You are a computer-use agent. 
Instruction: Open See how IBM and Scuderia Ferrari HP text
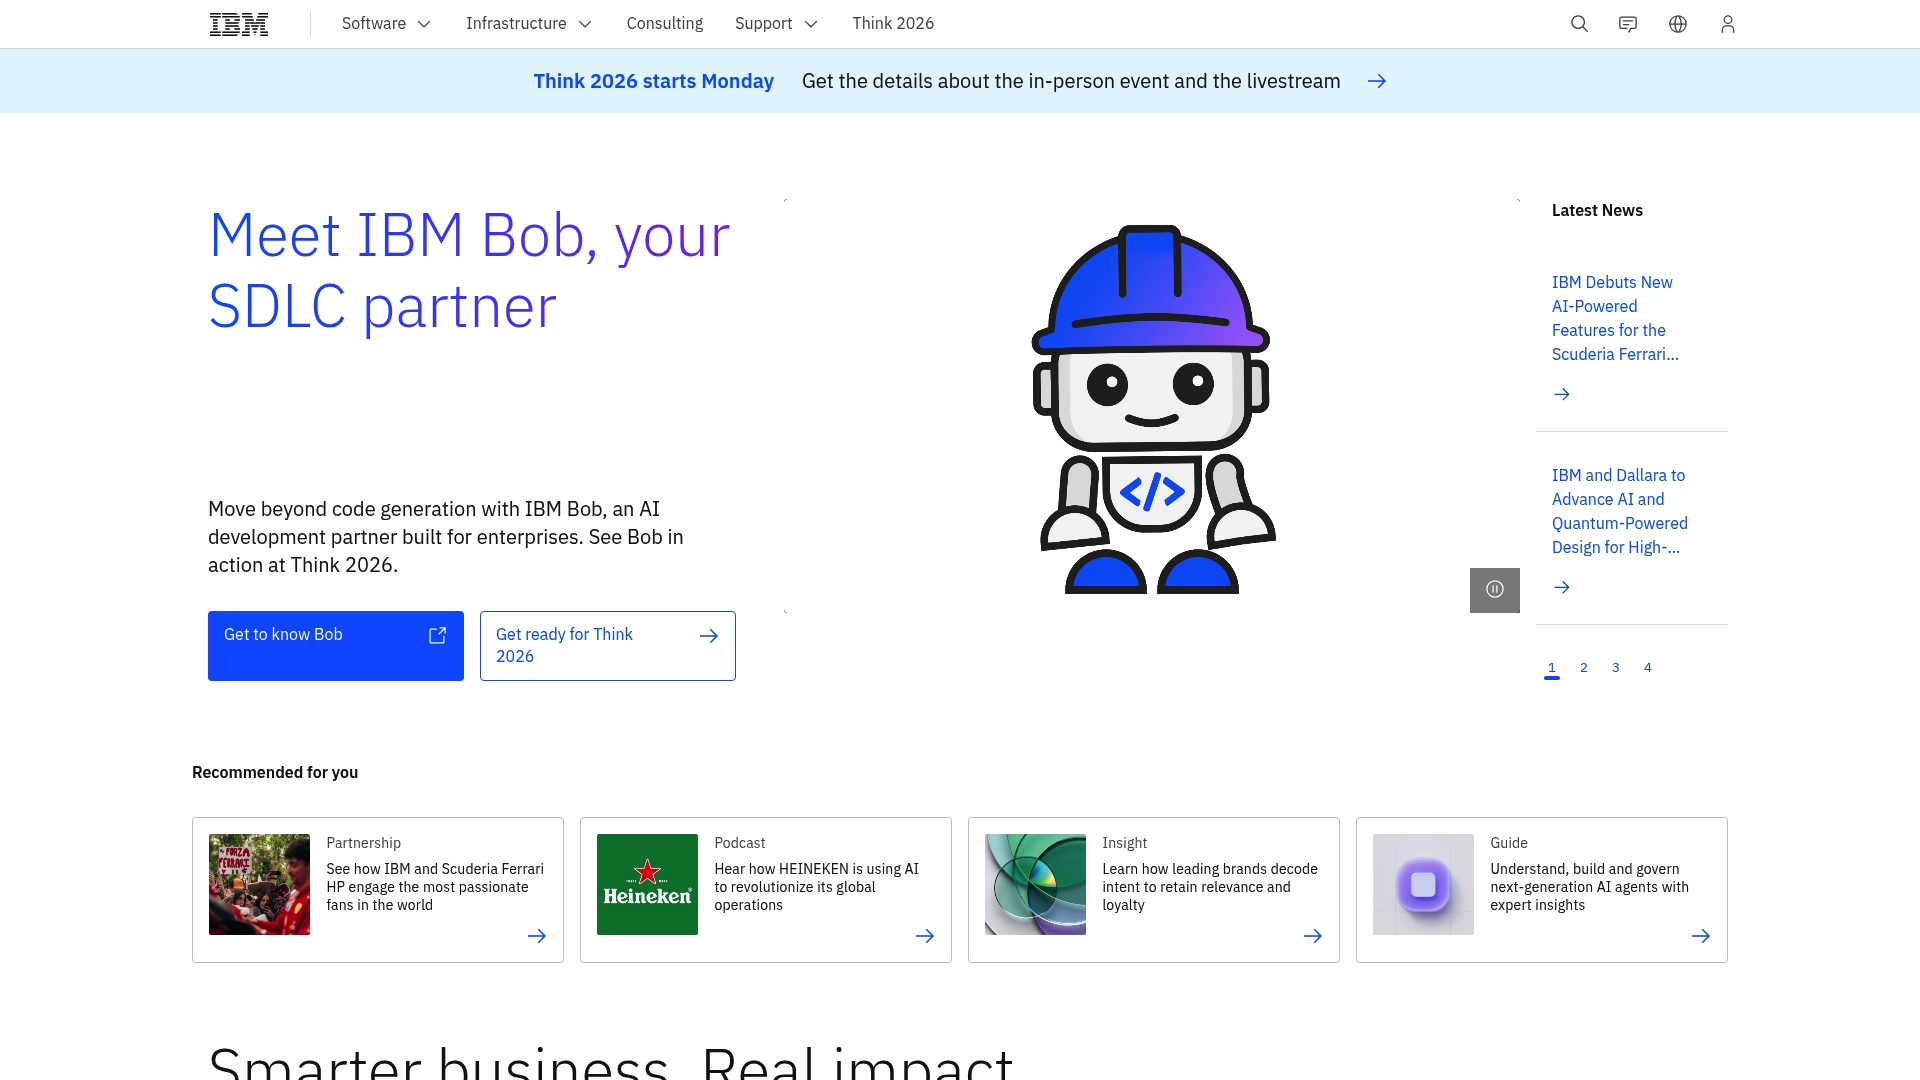tap(435, 888)
